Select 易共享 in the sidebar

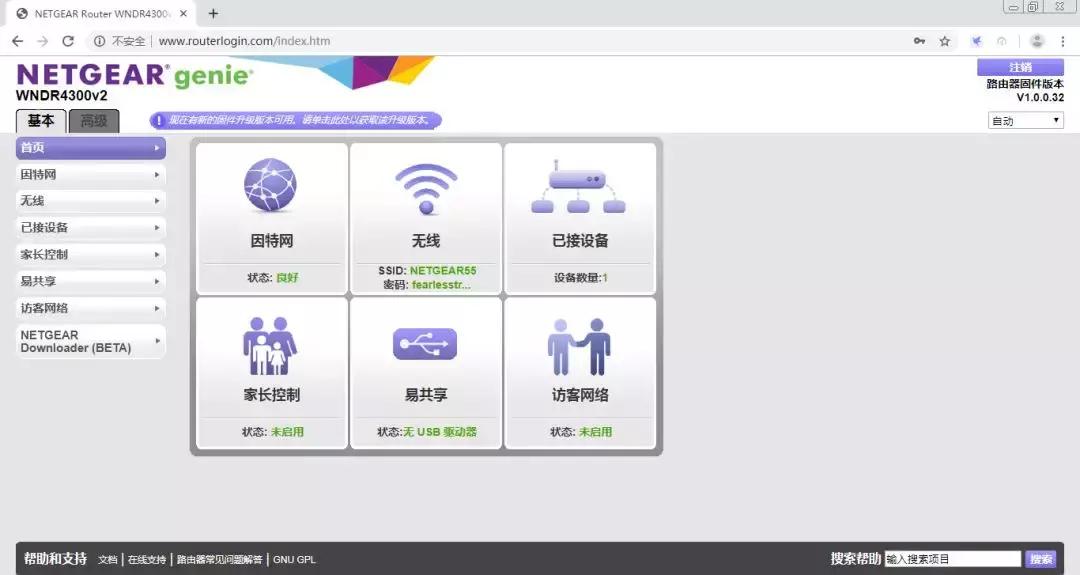tap(91, 281)
